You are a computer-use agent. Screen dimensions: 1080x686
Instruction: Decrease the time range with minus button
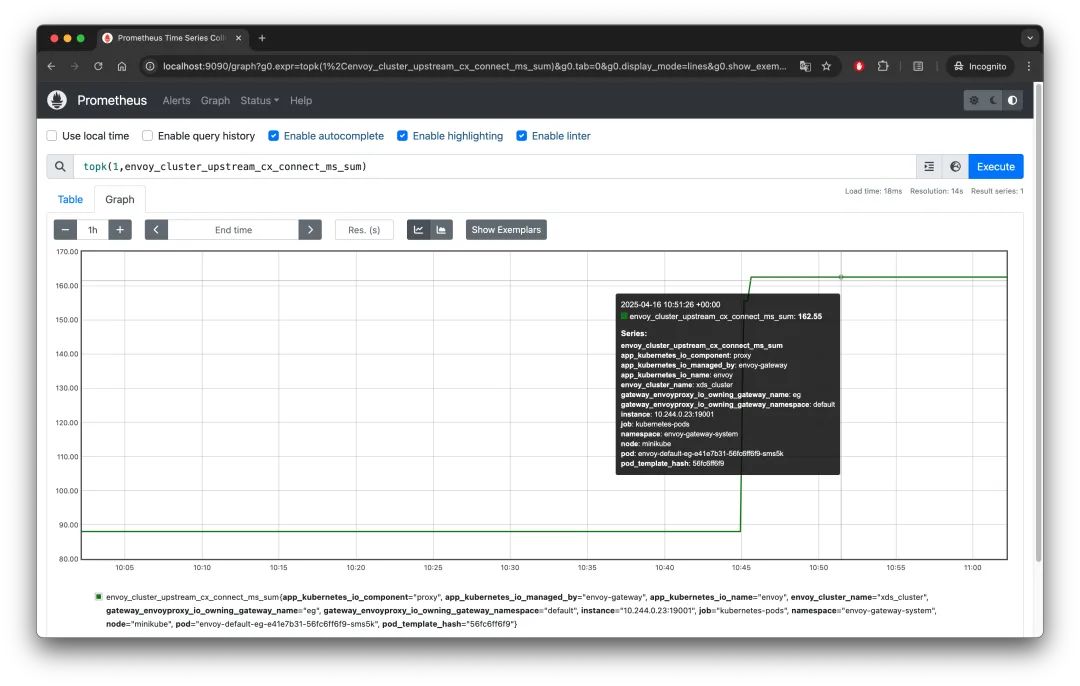click(x=65, y=230)
